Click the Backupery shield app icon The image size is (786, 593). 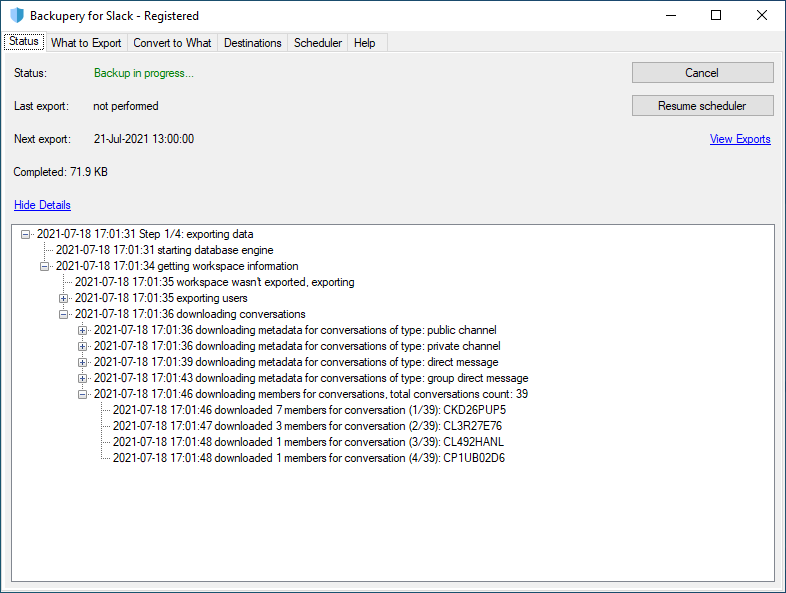click(17, 16)
